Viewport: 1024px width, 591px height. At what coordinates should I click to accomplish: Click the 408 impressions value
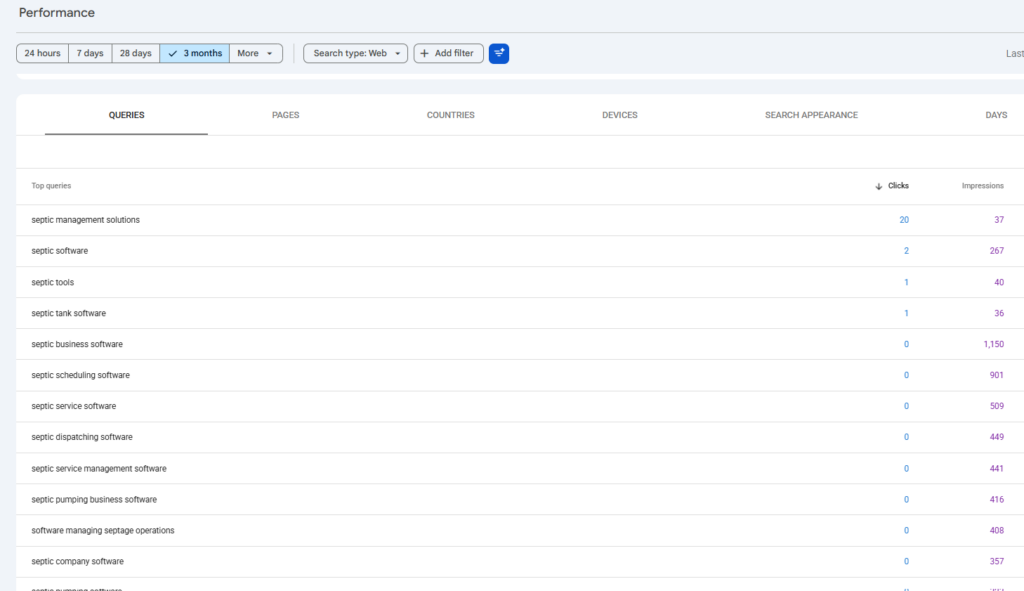[997, 530]
